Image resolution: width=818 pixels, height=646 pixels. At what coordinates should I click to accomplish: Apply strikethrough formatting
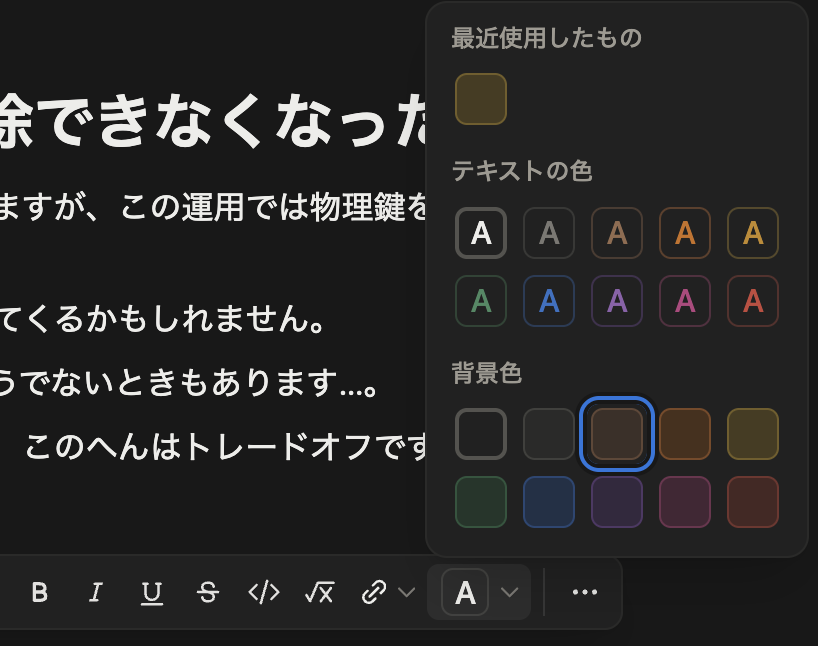pyautogui.click(x=208, y=593)
